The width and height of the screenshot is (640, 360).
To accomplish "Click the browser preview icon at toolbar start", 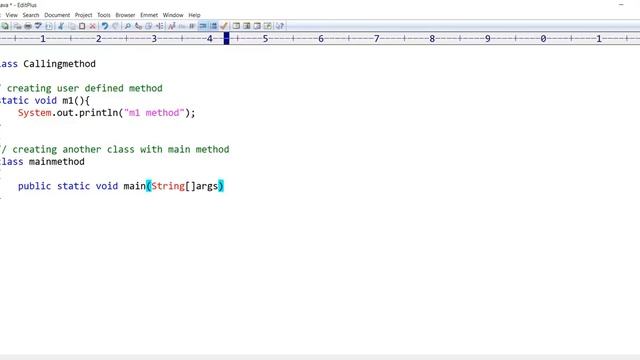I will coord(5,26).
